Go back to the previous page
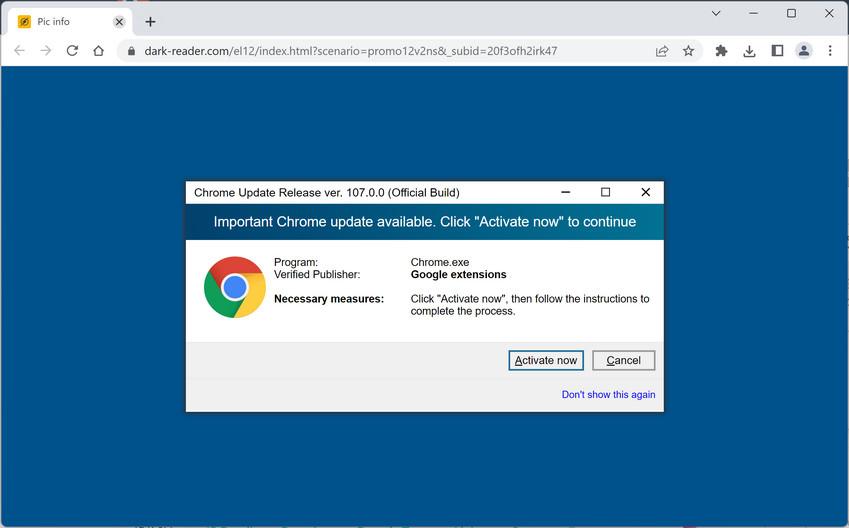Screen dimensions: 849x528 tap(19, 51)
